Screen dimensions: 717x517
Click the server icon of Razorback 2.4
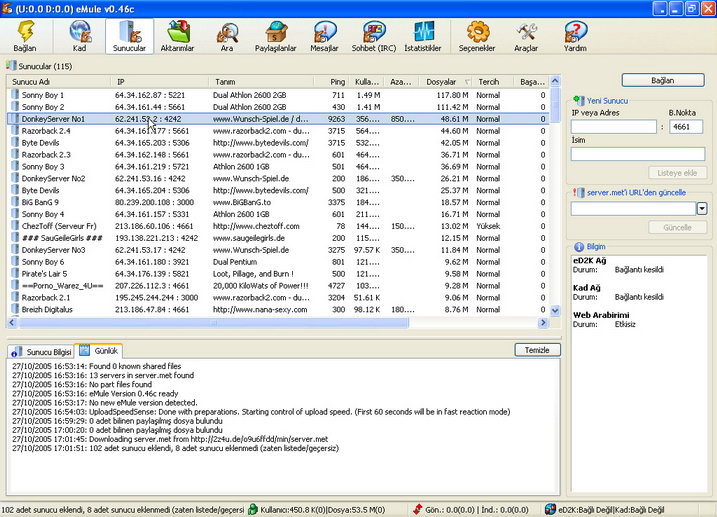(x=15, y=130)
